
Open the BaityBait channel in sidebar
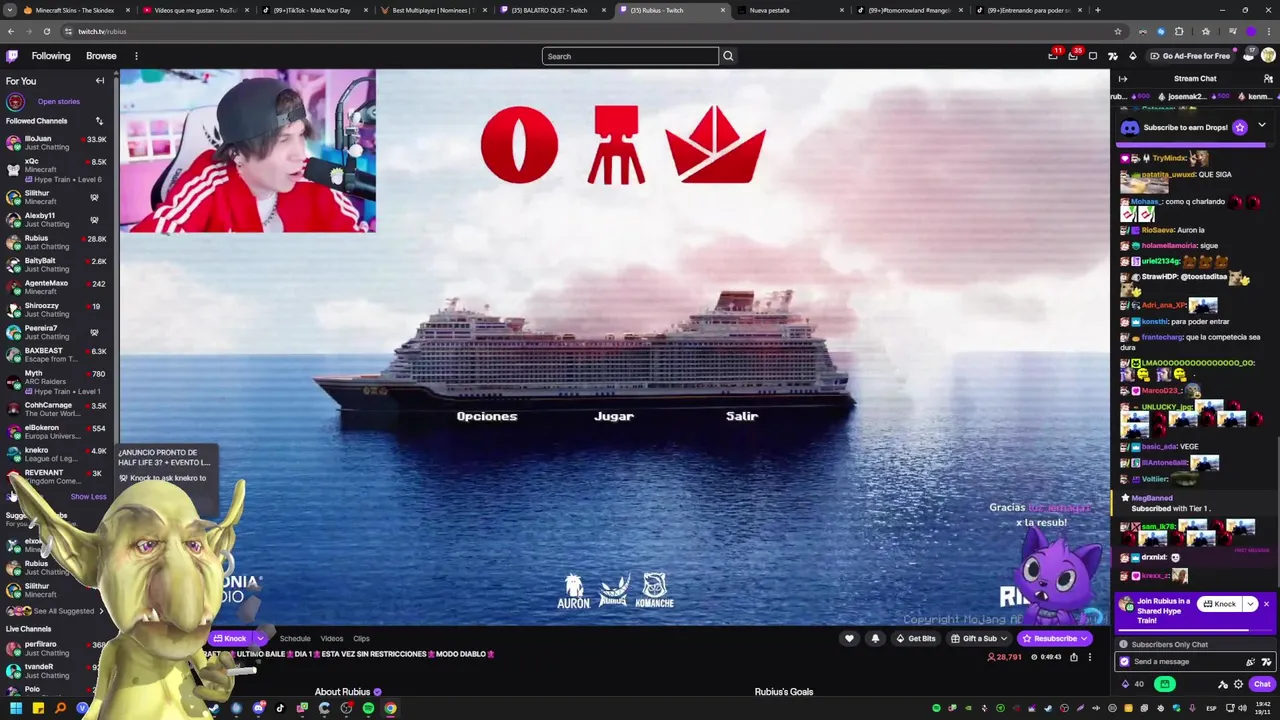pos(56,265)
